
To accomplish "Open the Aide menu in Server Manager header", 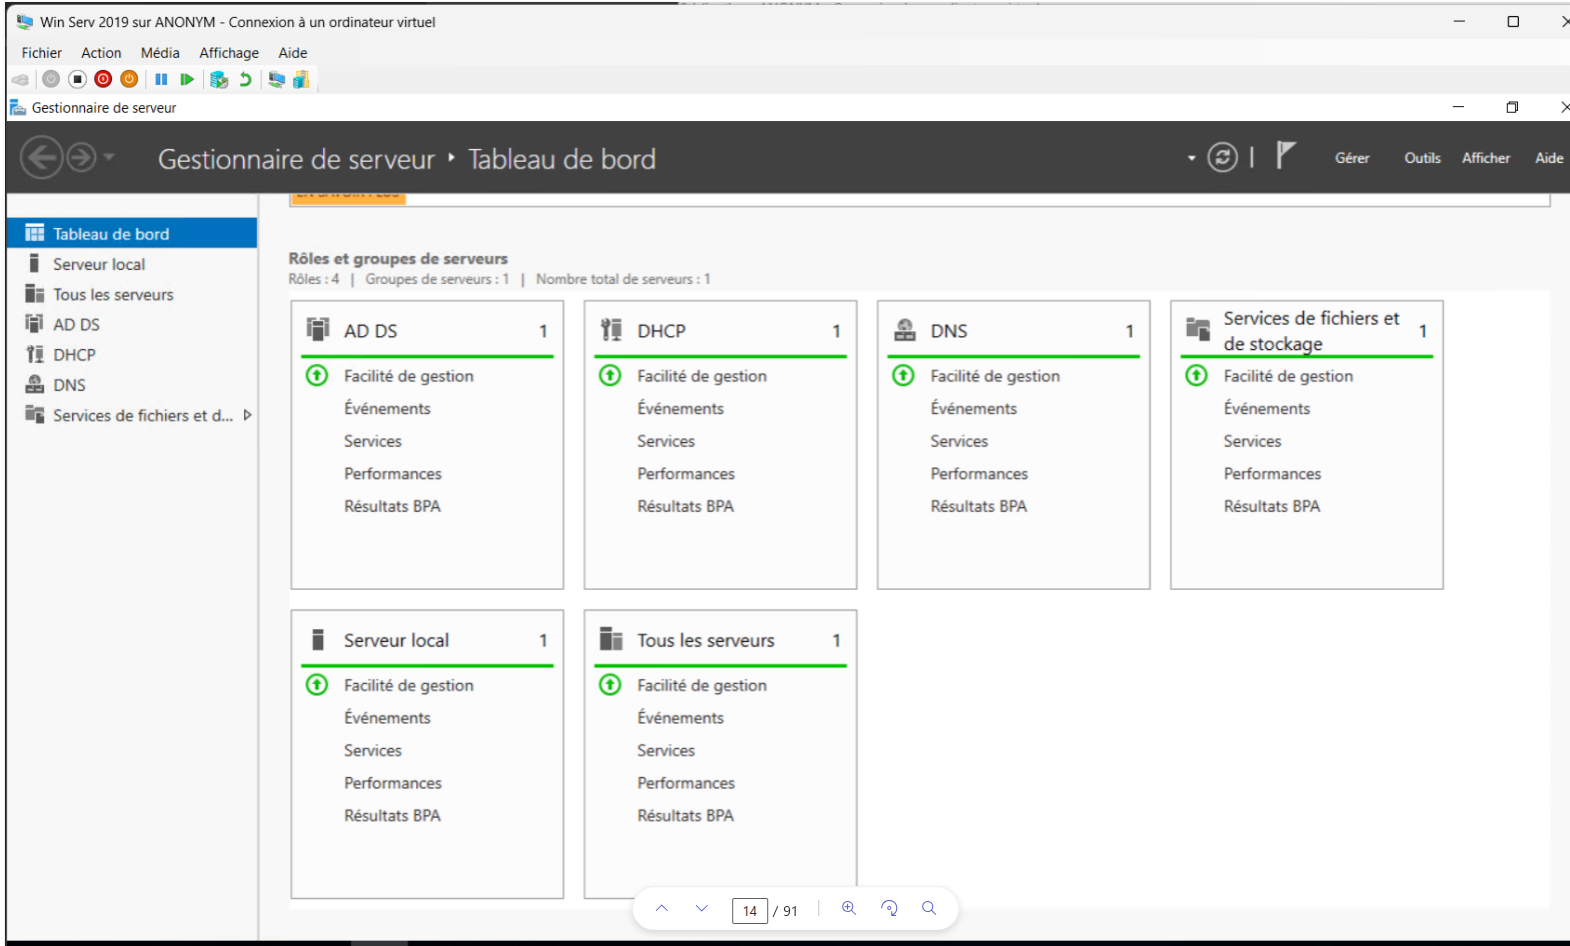I will pyautogui.click(x=1549, y=158).
